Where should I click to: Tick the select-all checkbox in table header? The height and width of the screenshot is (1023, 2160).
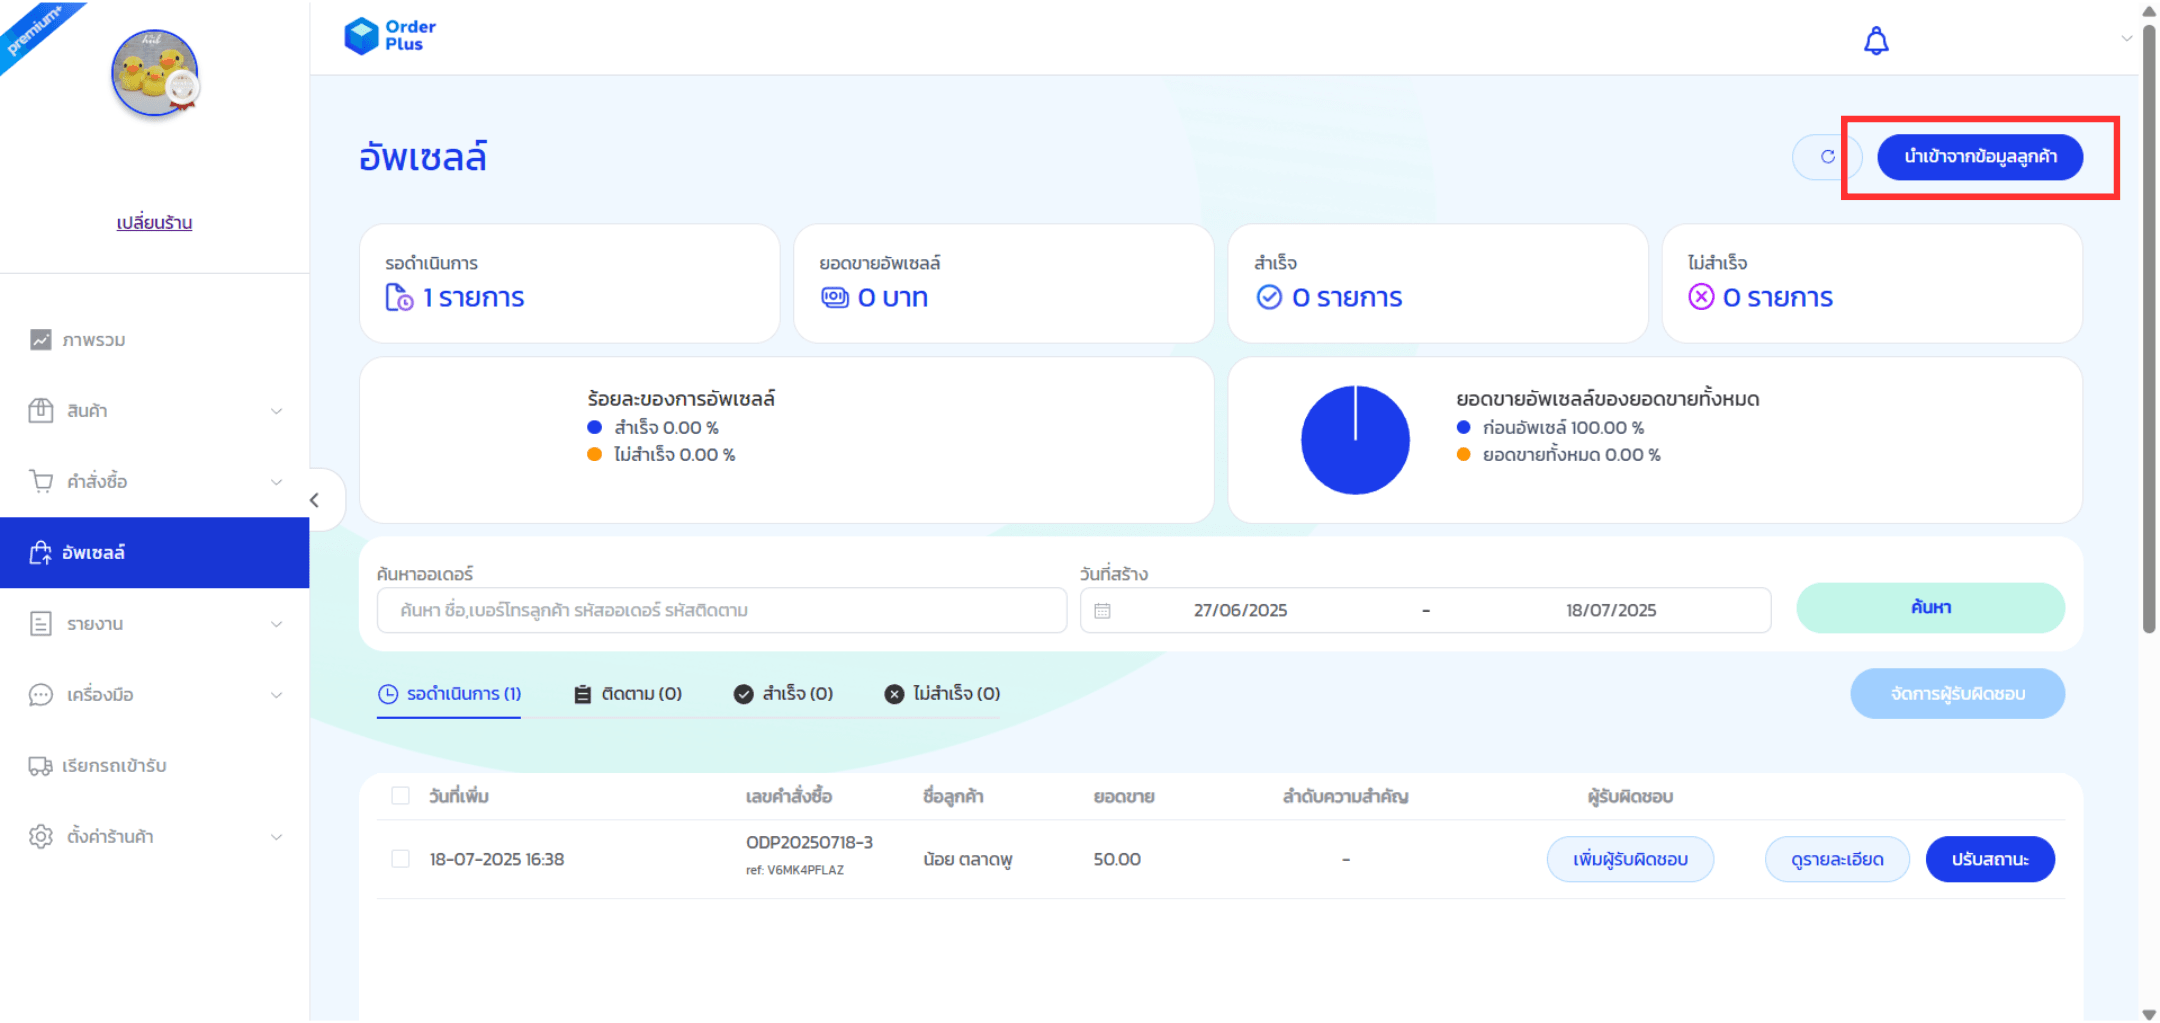(400, 796)
